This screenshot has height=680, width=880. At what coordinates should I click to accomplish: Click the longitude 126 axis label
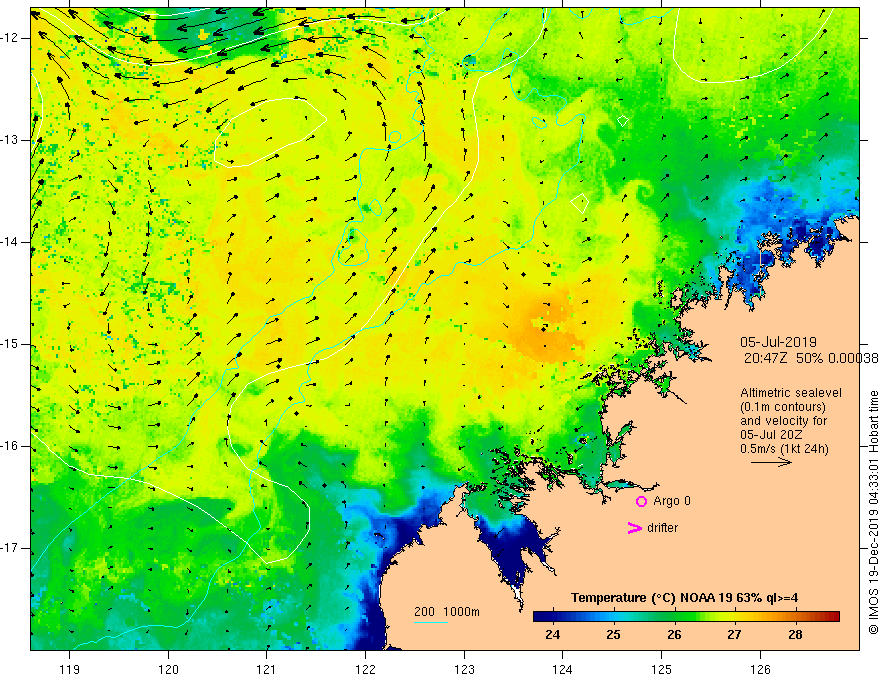[760, 669]
